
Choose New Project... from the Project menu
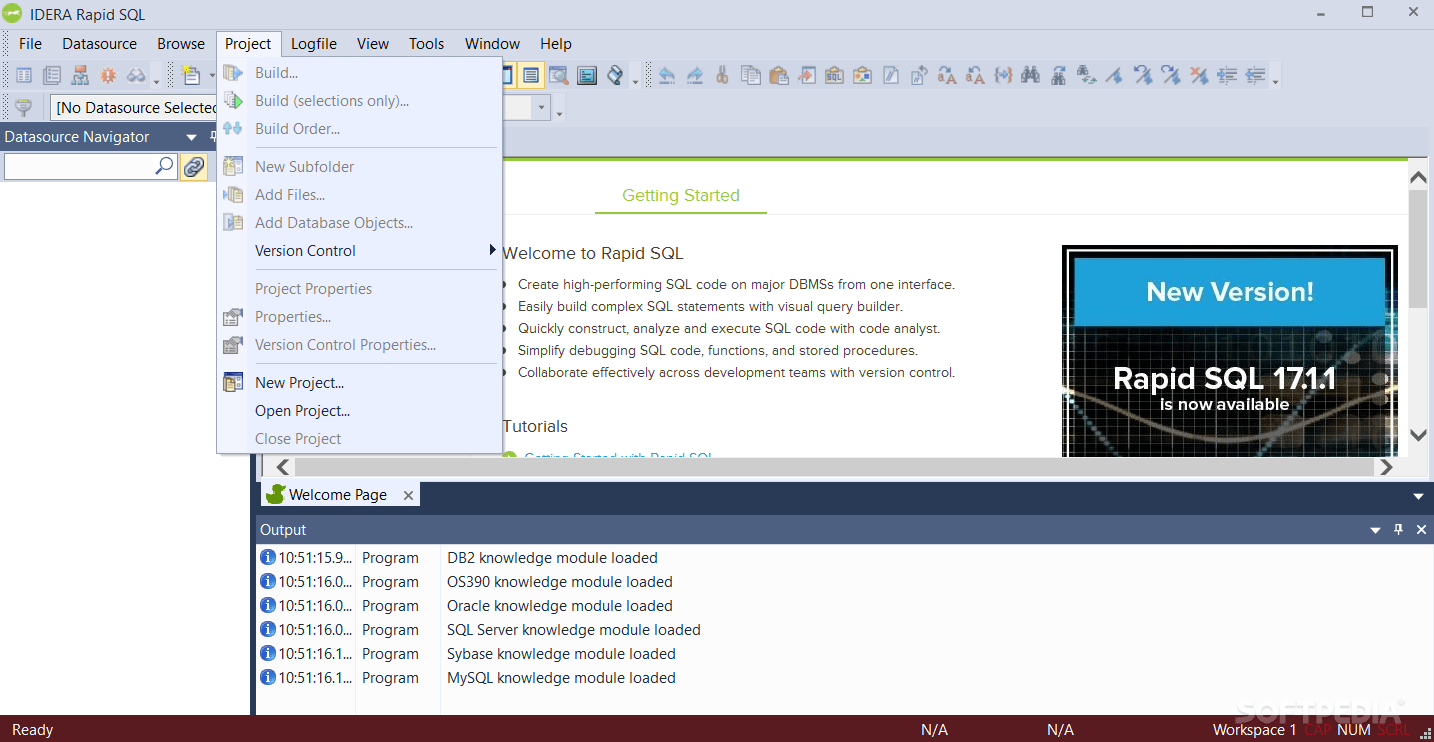pyautogui.click(x=360, y=383)
